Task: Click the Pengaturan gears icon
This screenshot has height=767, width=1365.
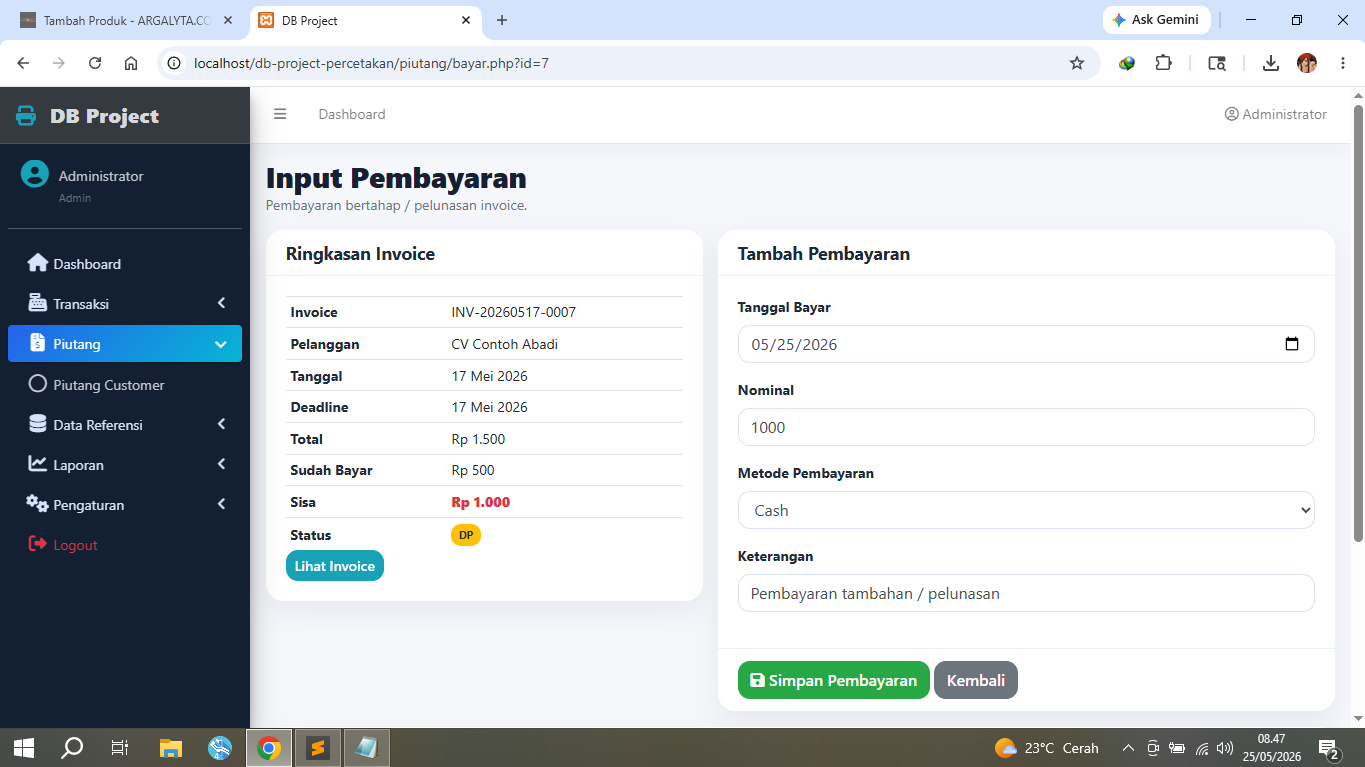Action: (x=38, y=504)
